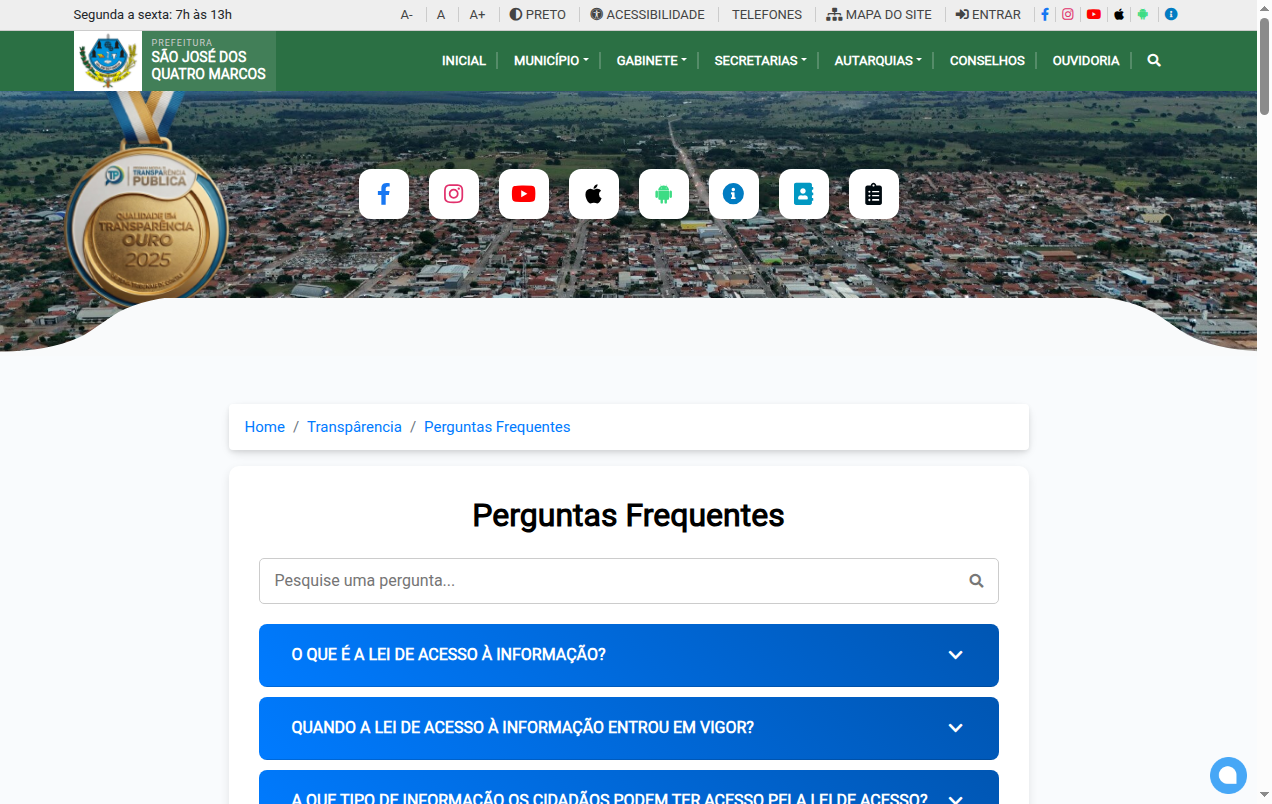Open SECRETARIAS dropdown menu

point(760,61)
